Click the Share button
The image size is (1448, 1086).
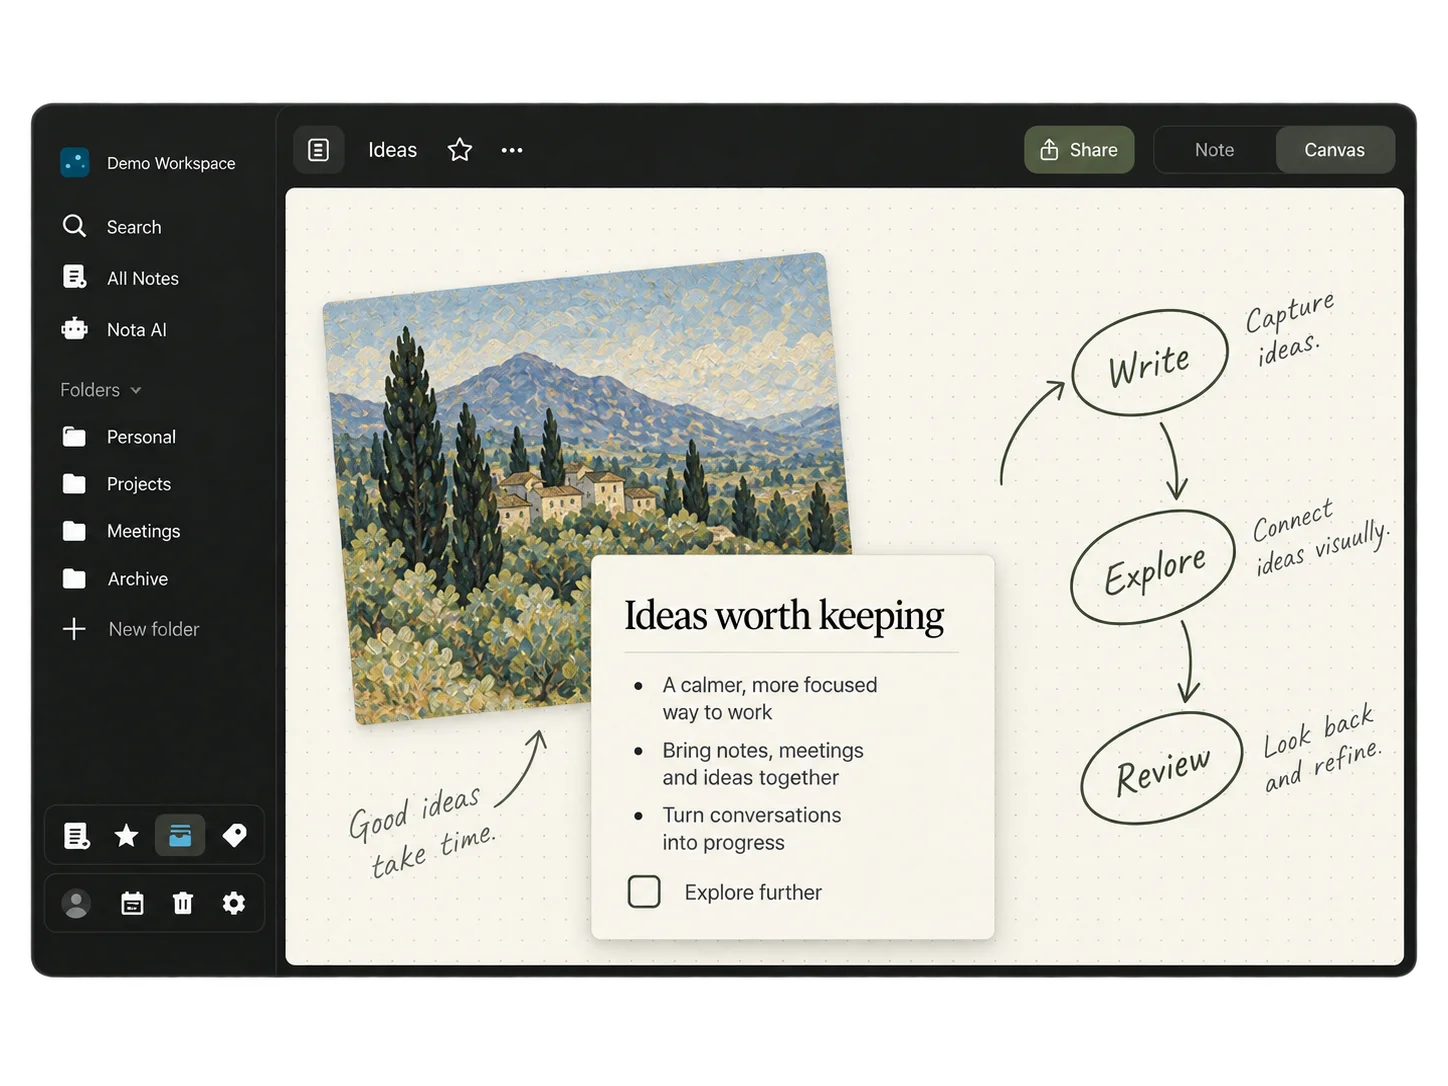click(1079, 150)
